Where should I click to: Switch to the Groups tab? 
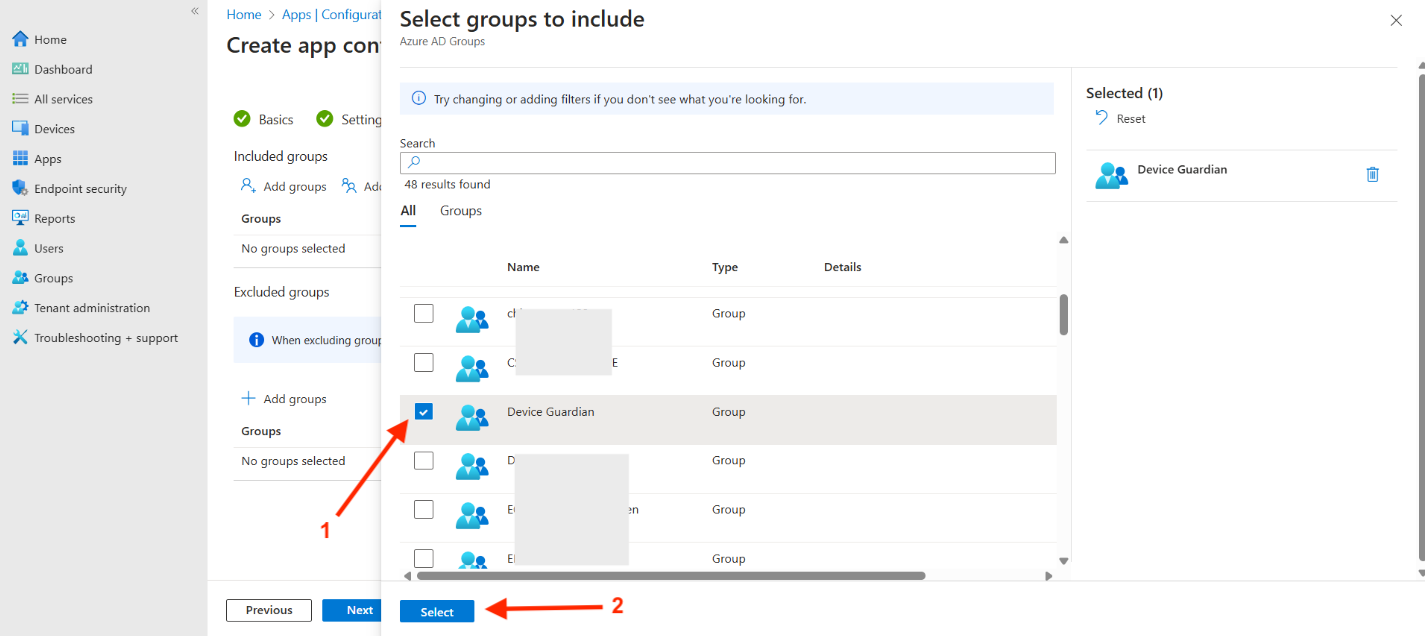pyautogui.click(x=460, y=211)
